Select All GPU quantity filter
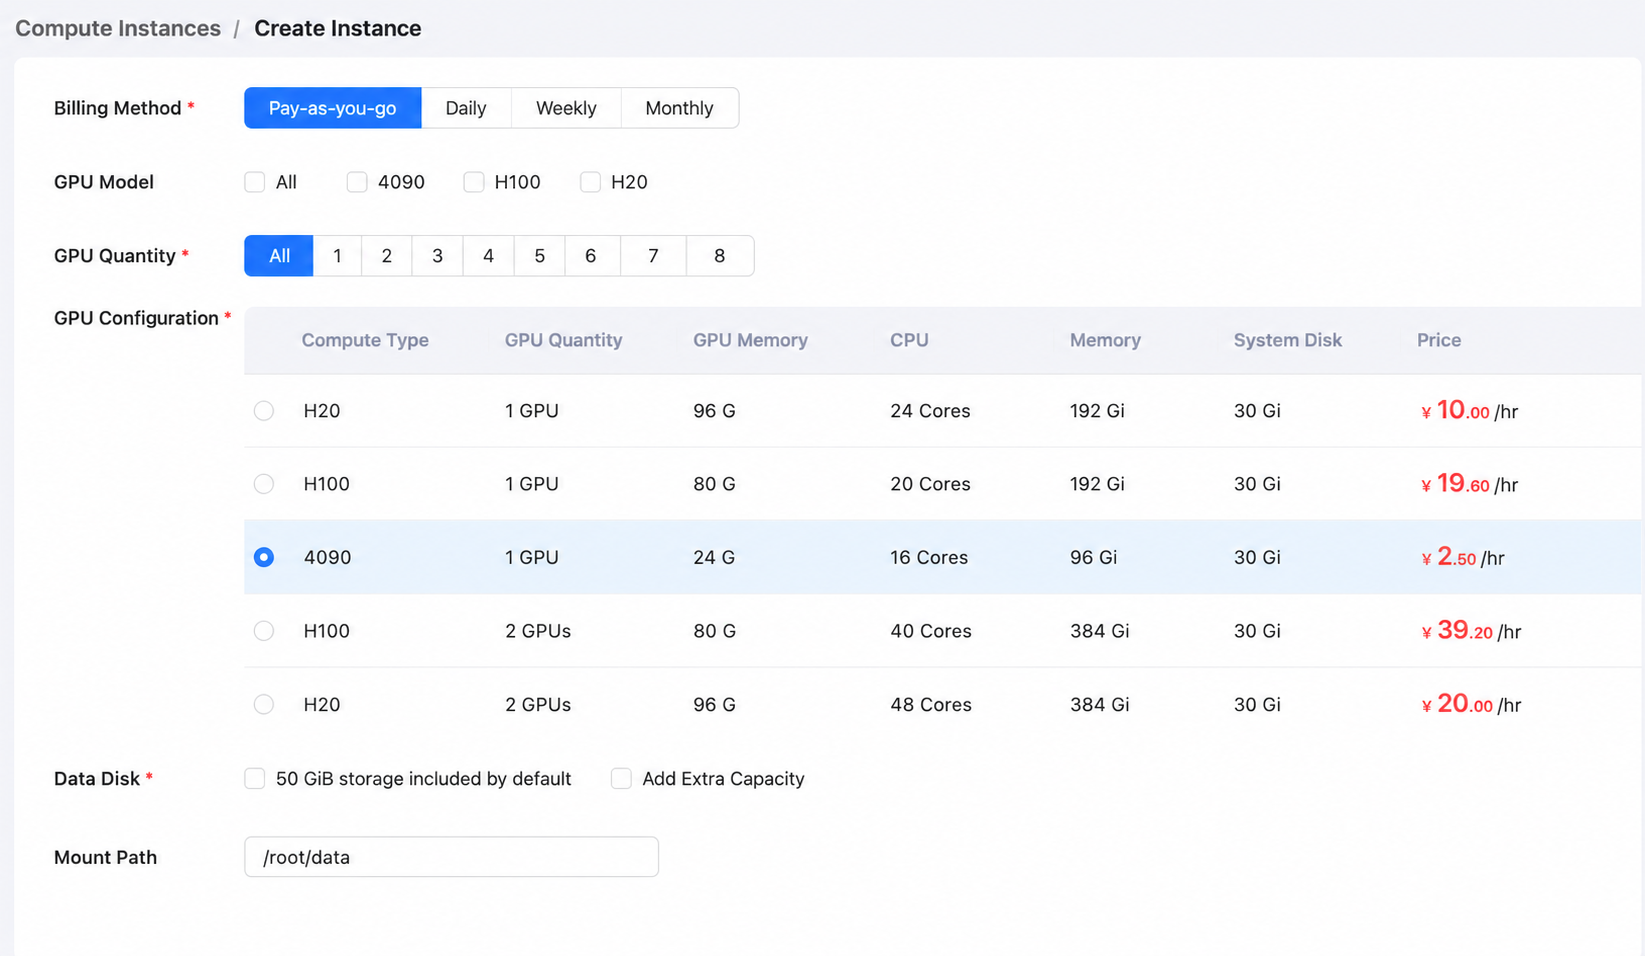Viewport: 1645px width, 956px height. click(x=279, y=256)
